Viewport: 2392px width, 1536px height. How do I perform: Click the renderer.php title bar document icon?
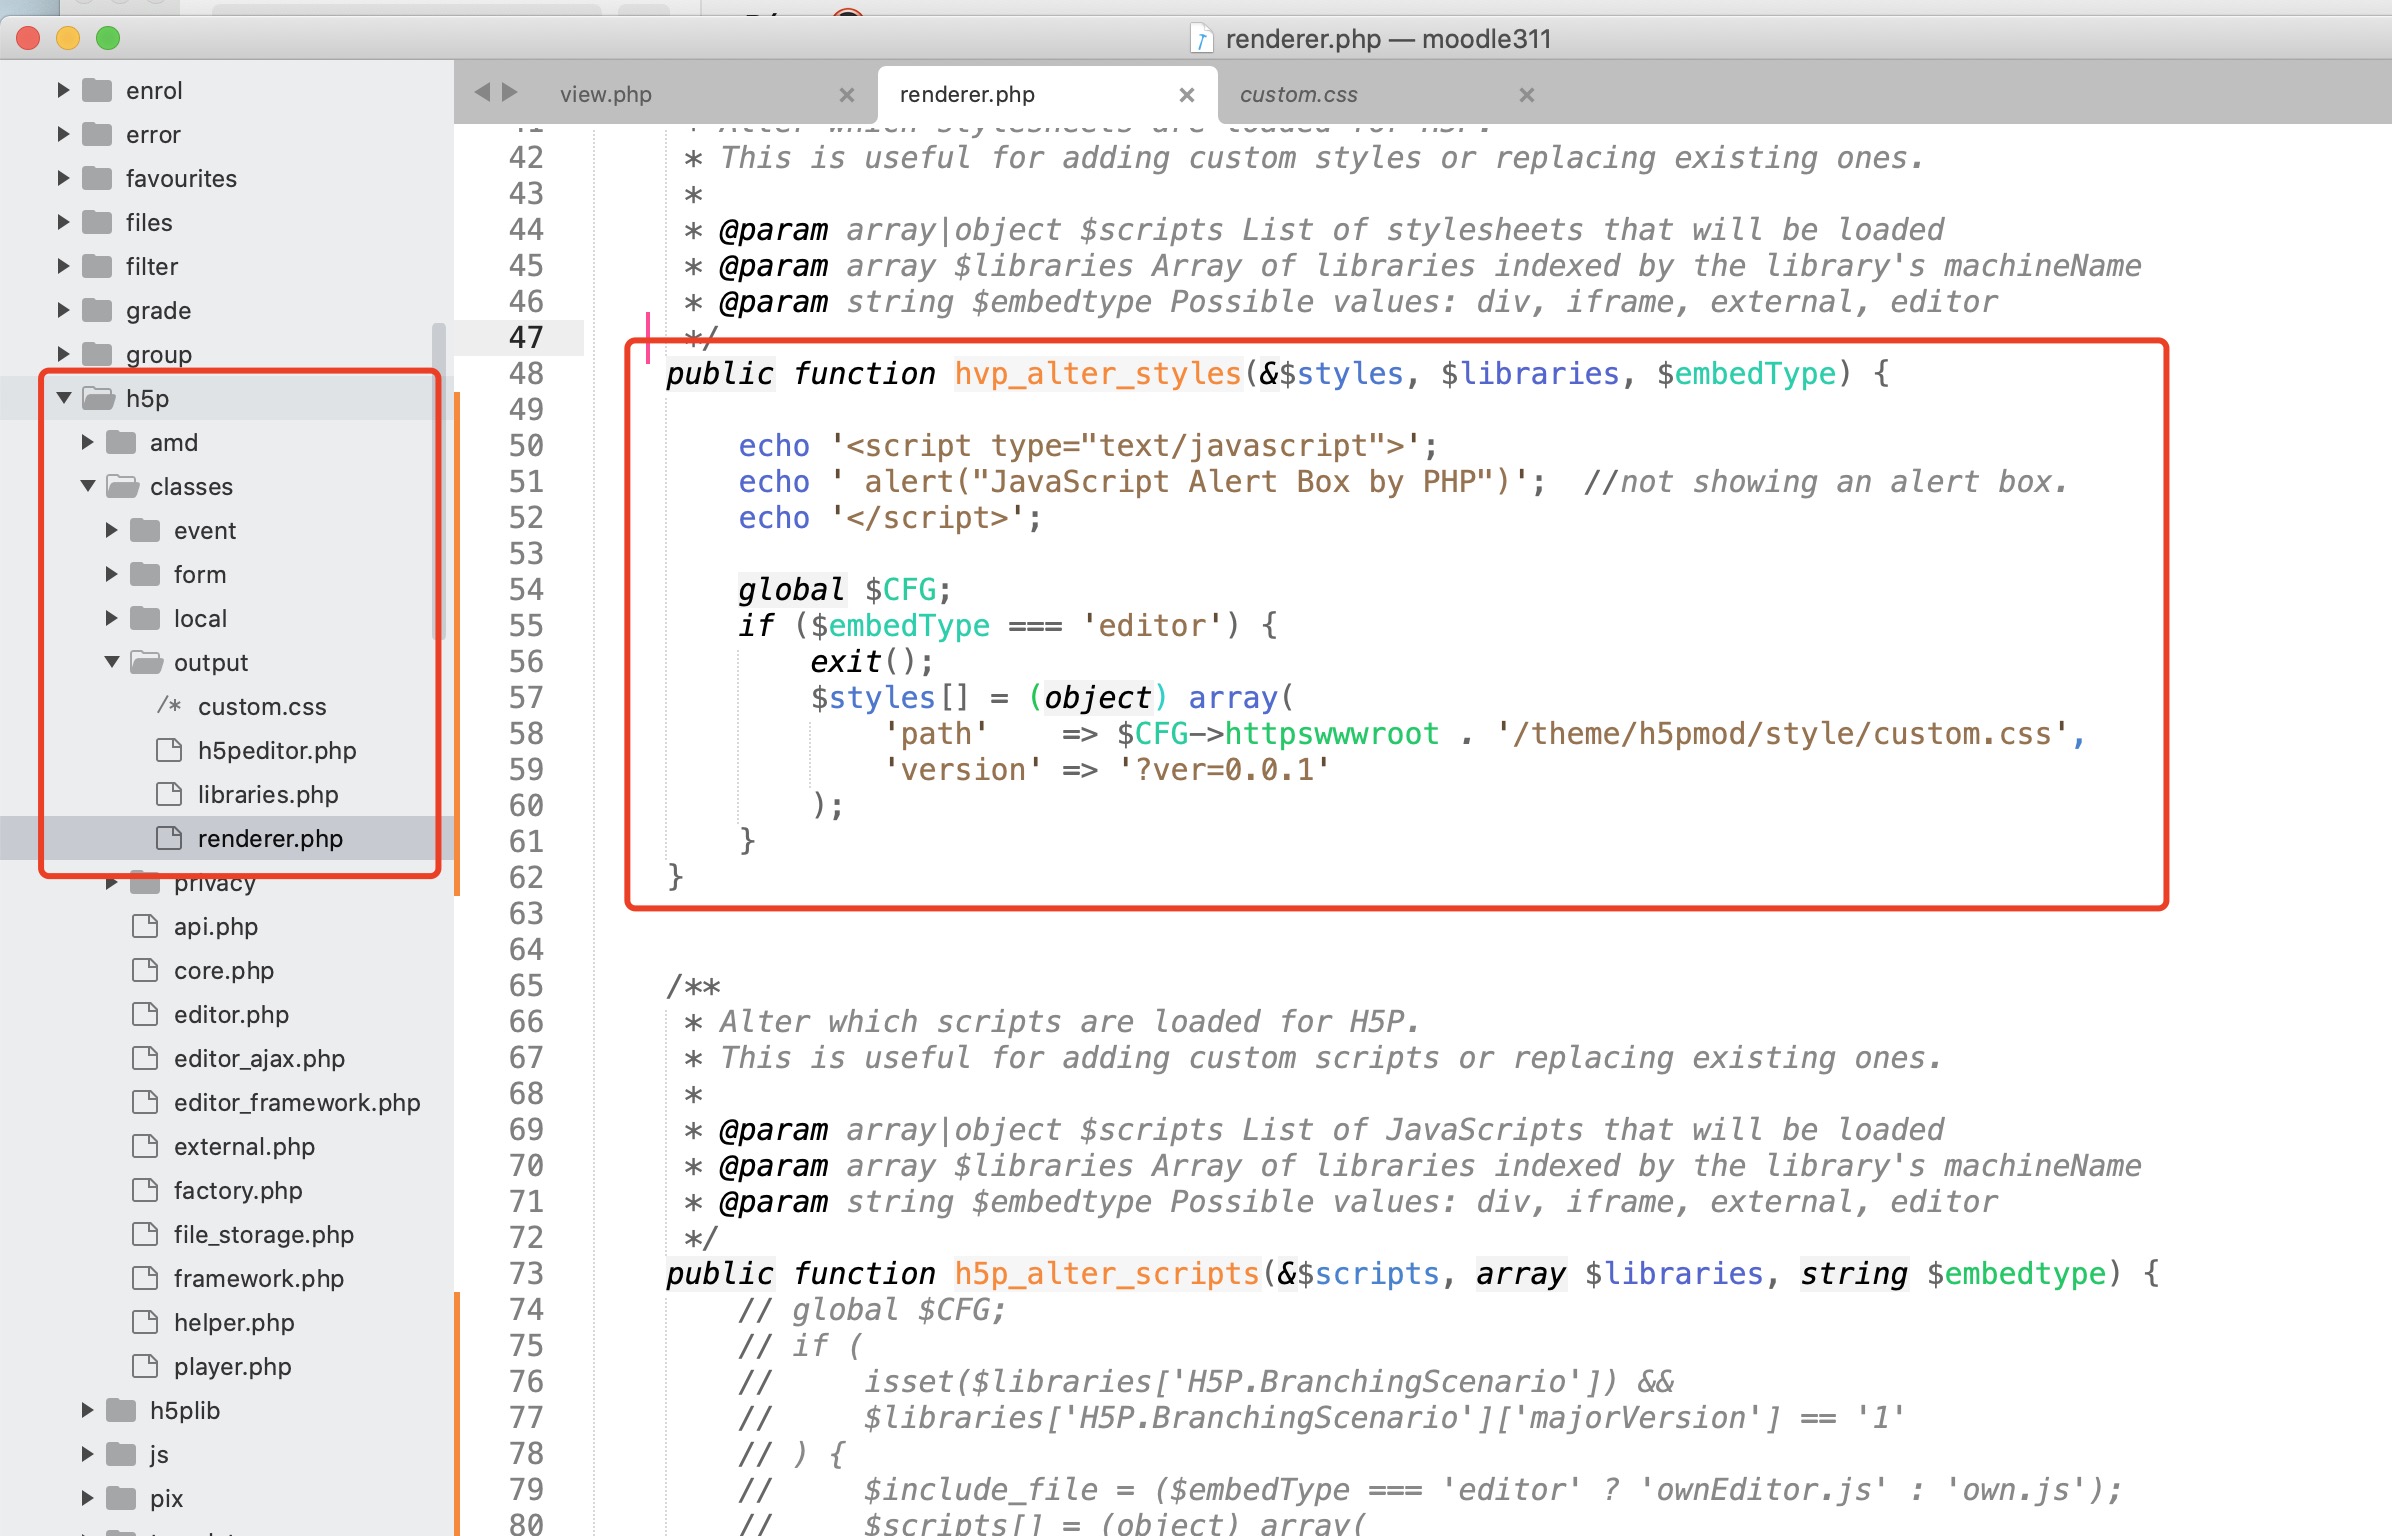(1201, 39)
